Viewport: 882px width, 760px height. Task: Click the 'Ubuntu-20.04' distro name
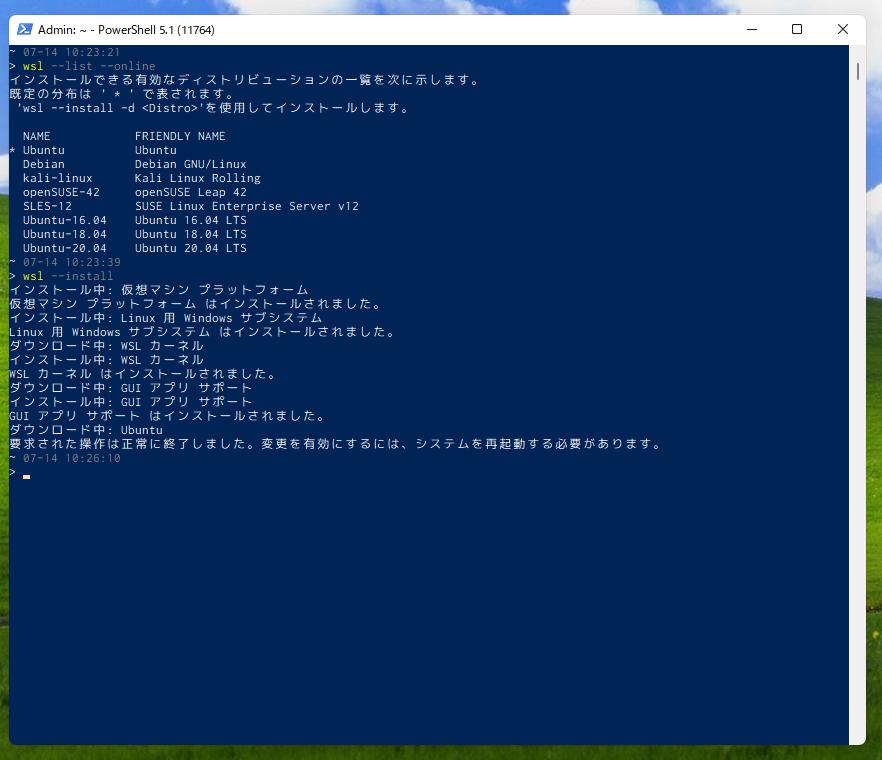tap(65, 248)
